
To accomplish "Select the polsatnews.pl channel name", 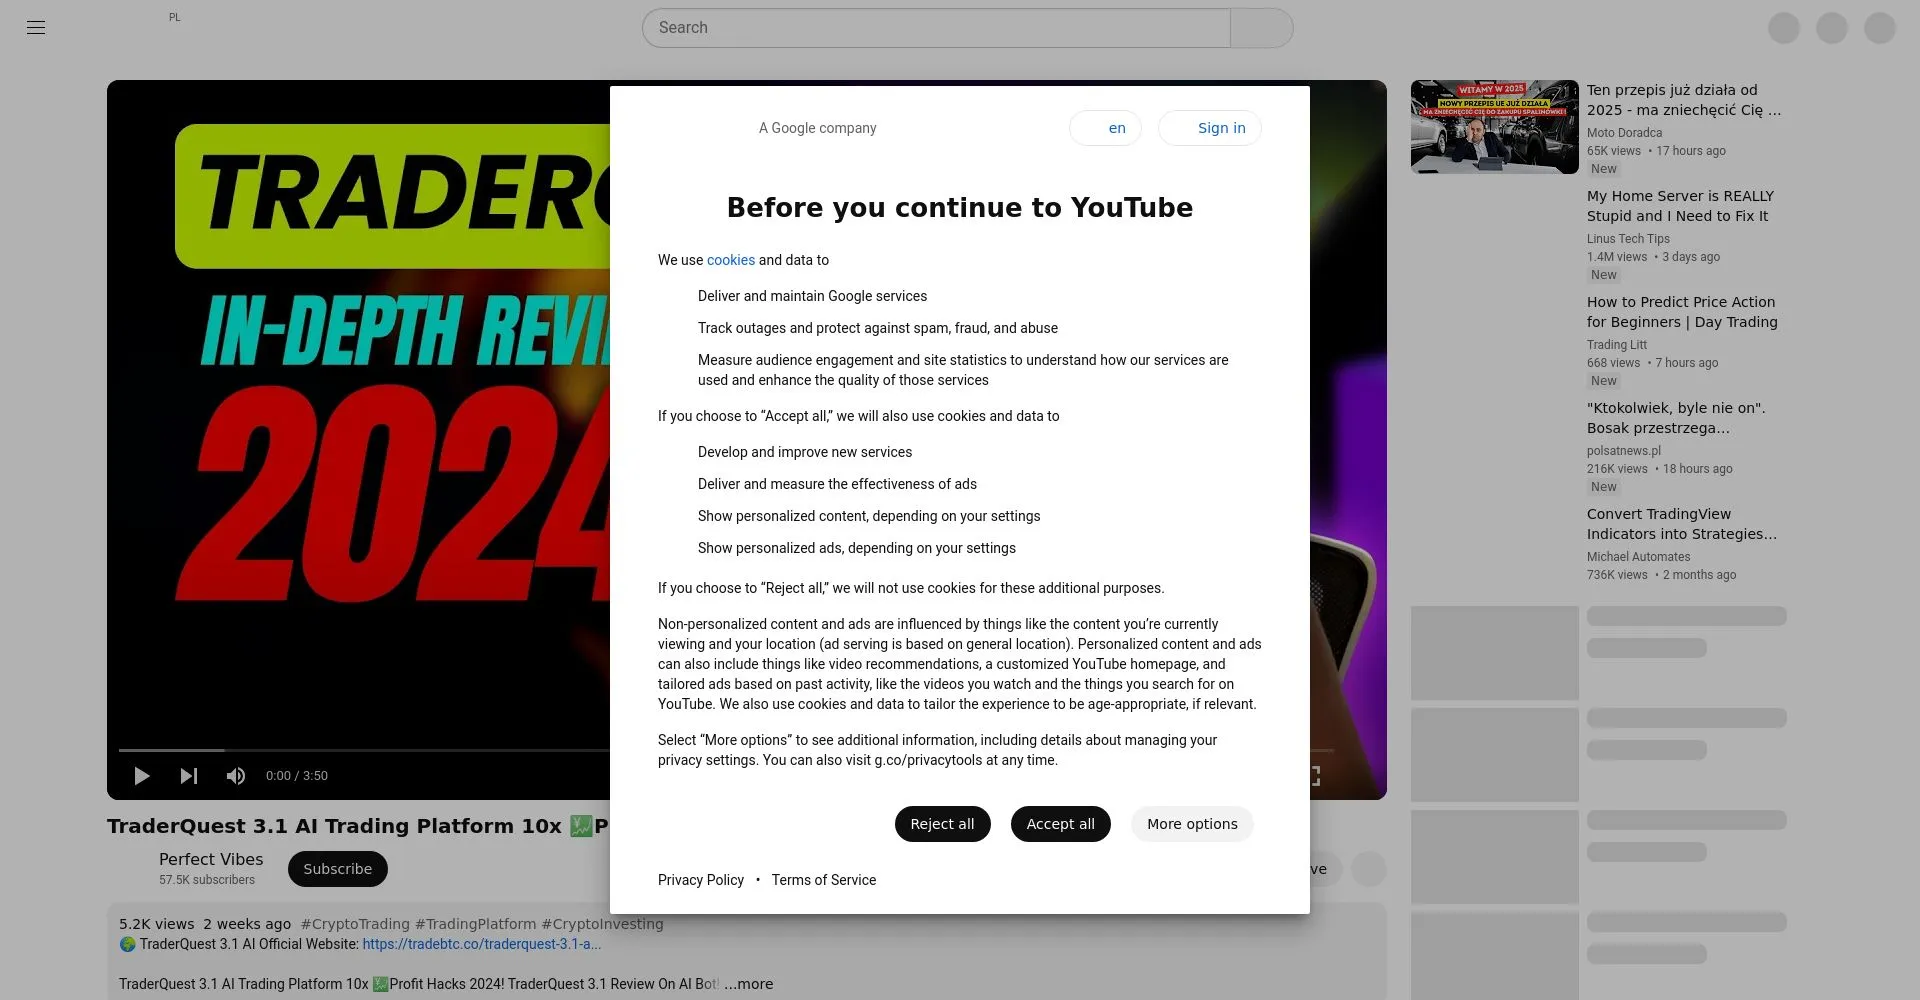I will pyautogui.click(x=1624, y=451).
